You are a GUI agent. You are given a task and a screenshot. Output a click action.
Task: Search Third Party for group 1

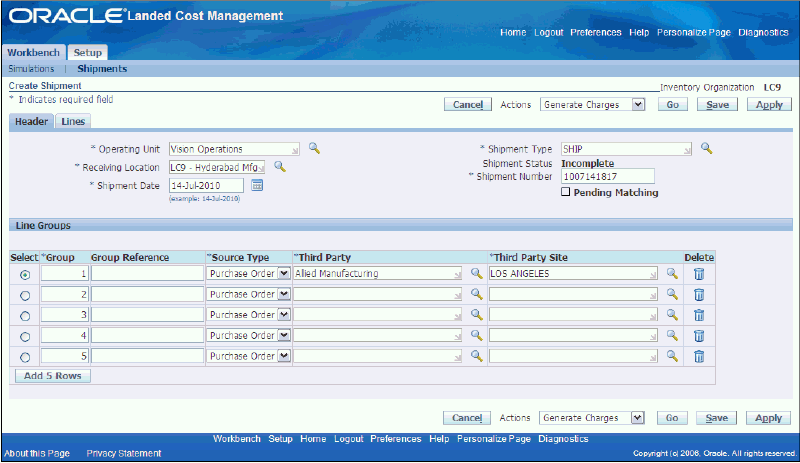(477, 273)
